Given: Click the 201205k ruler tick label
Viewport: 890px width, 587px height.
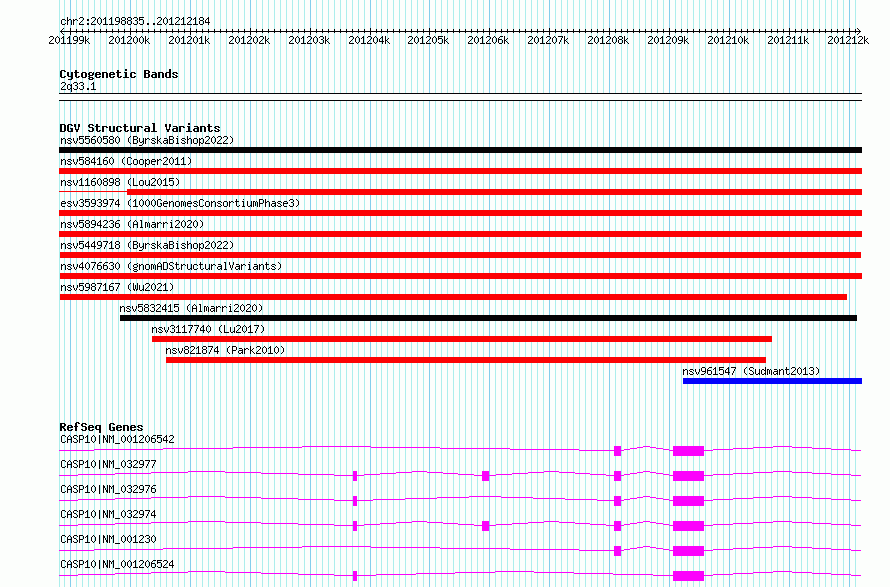Looking at the screenshot, I should (x=428, y=40).
